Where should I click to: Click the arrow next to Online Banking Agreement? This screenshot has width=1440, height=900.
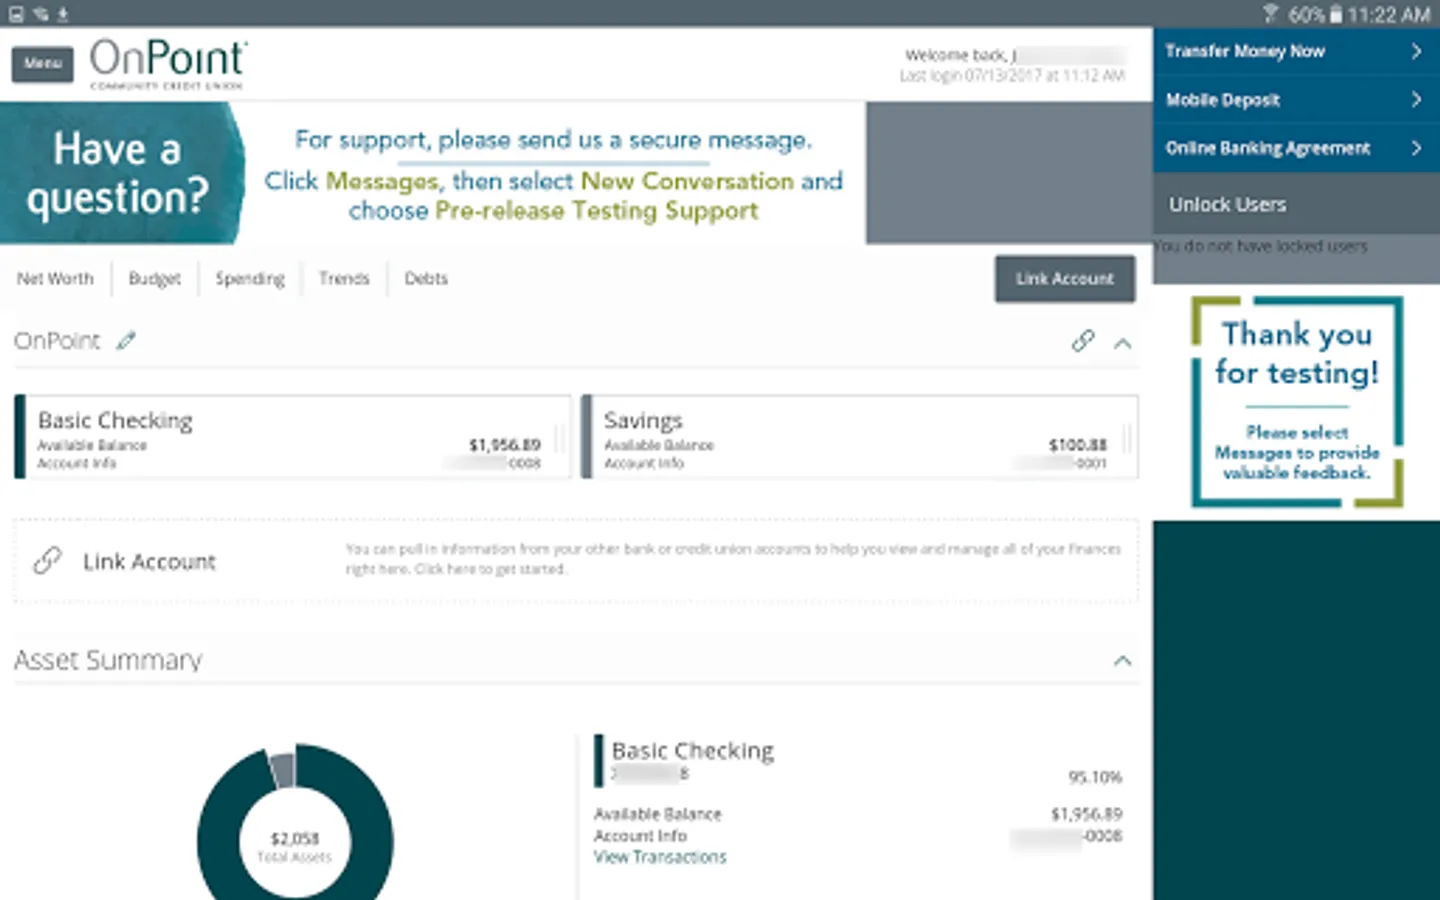[x=1416, y=148]
